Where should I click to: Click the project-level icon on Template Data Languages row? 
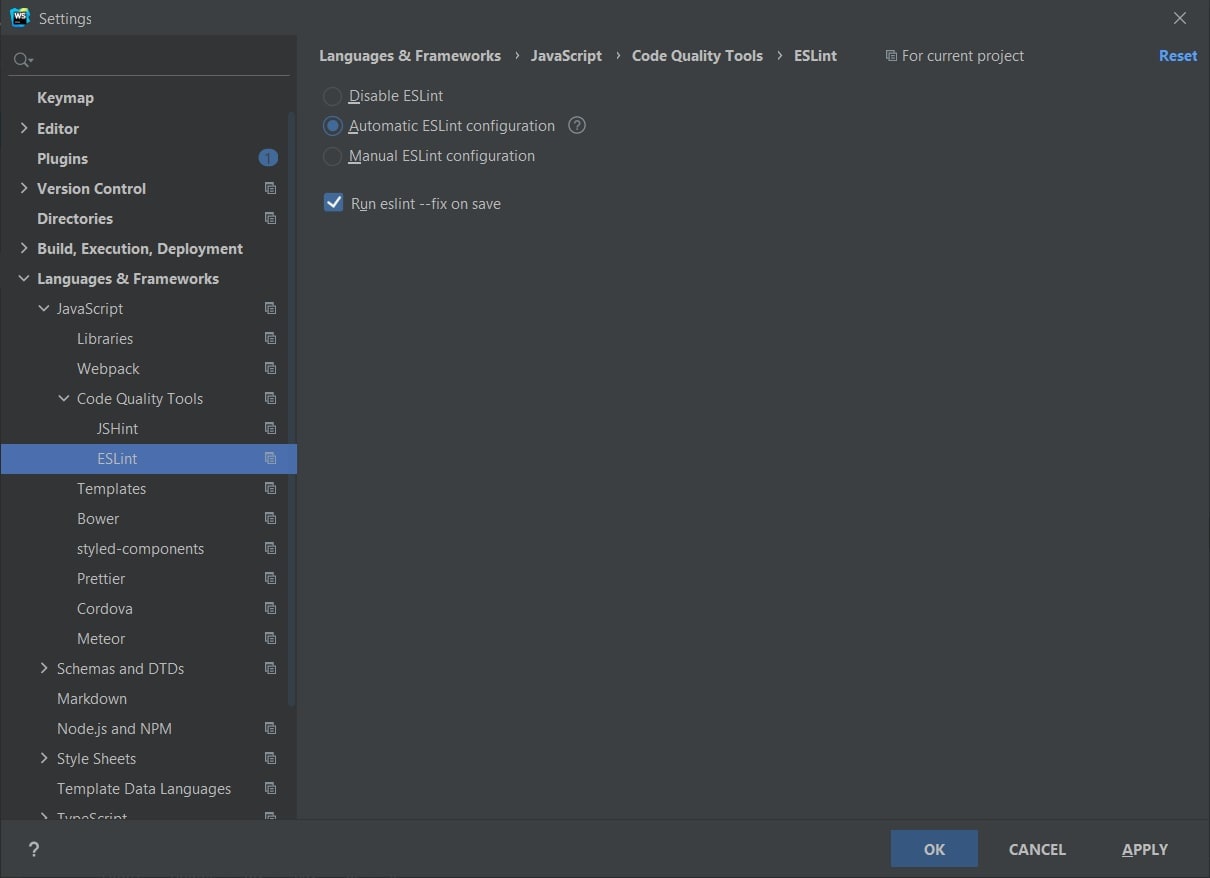coord(270,788)
